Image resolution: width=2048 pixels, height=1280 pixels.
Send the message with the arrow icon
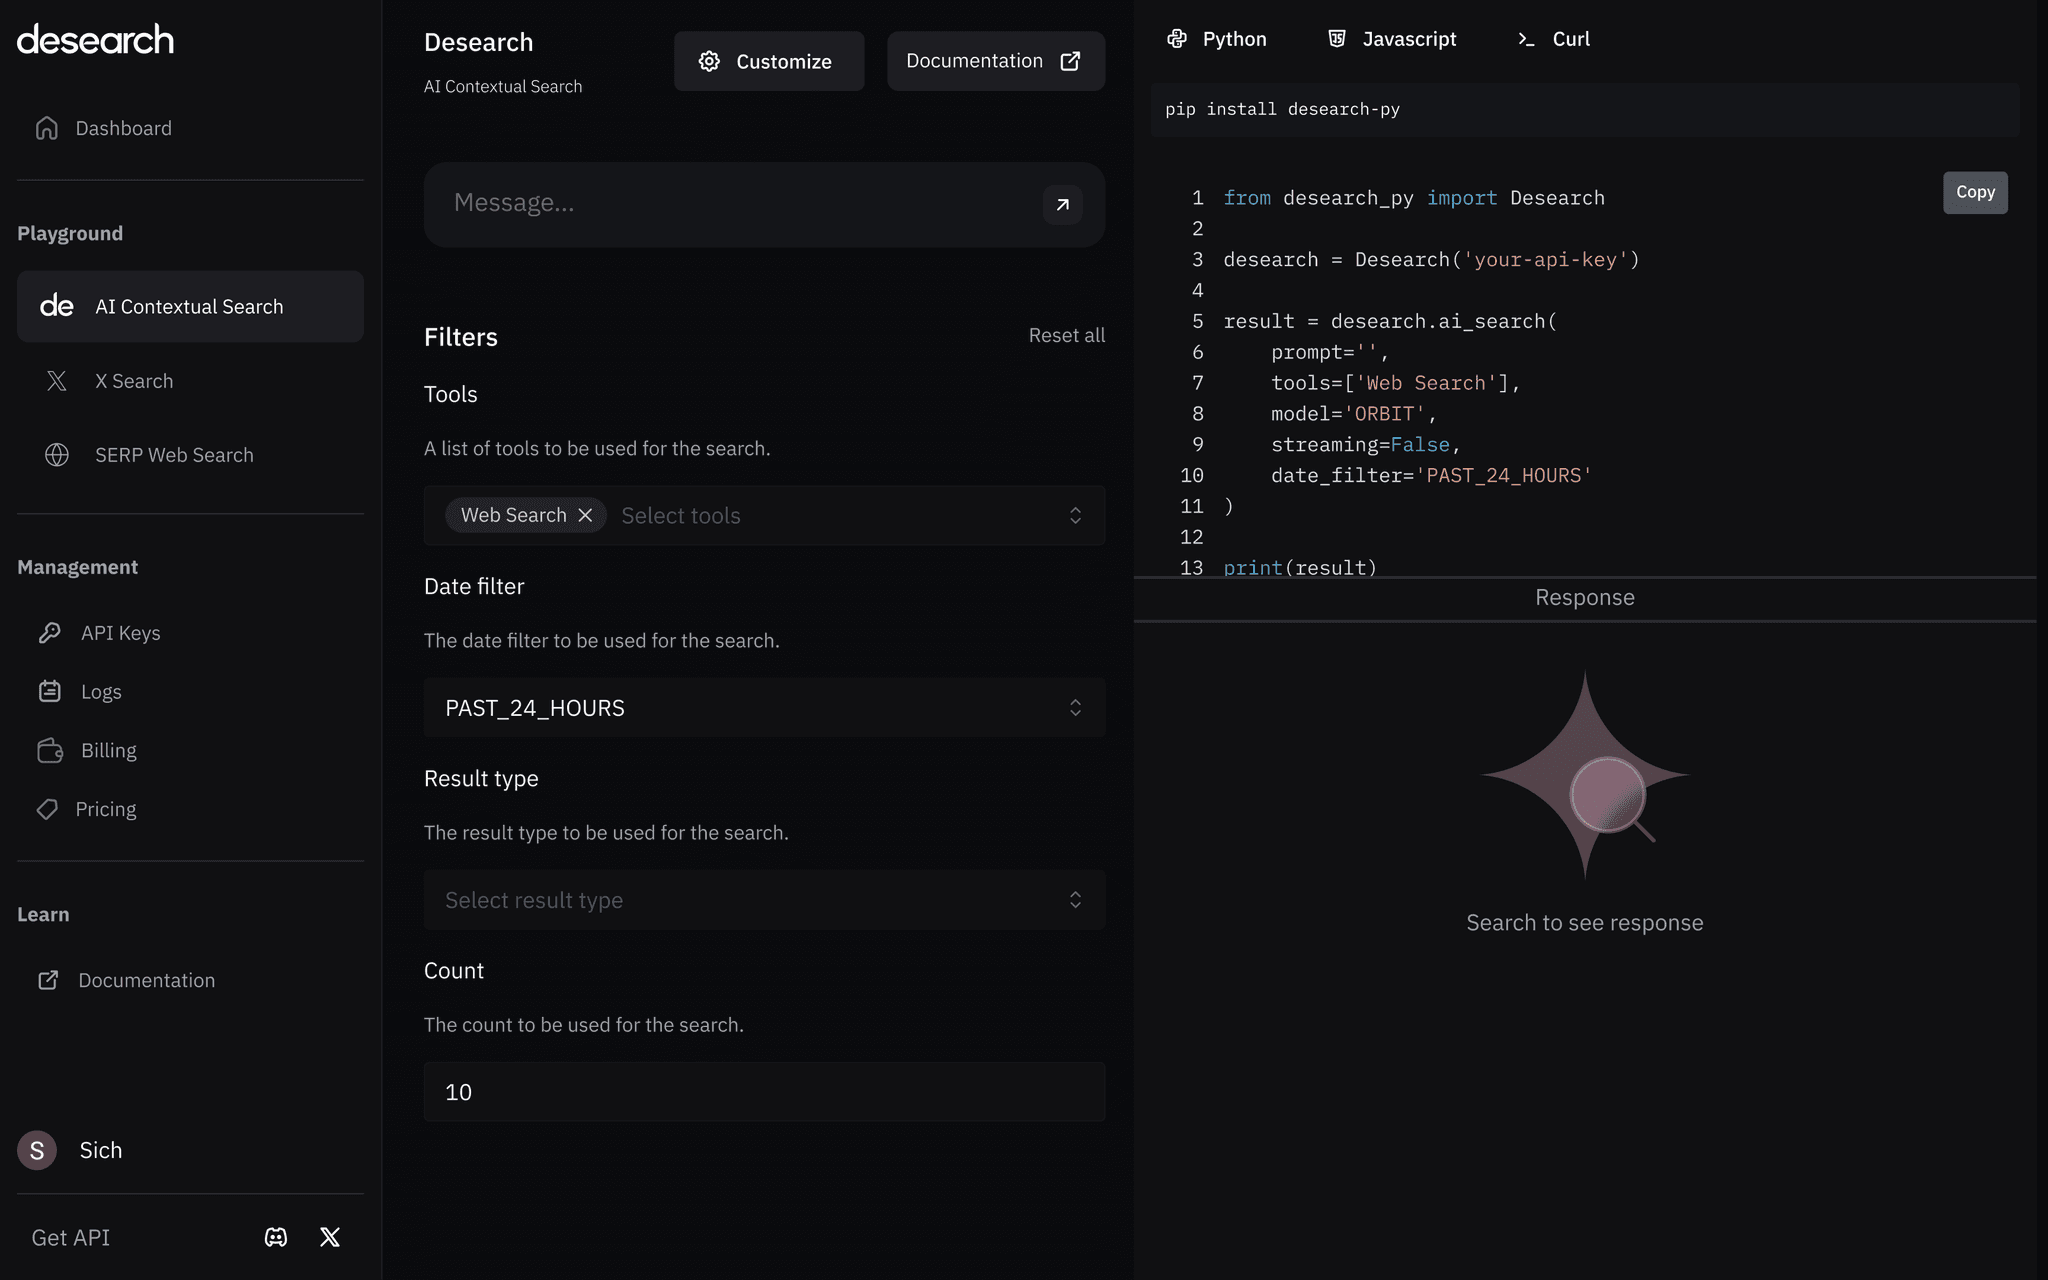(1062, 204)
